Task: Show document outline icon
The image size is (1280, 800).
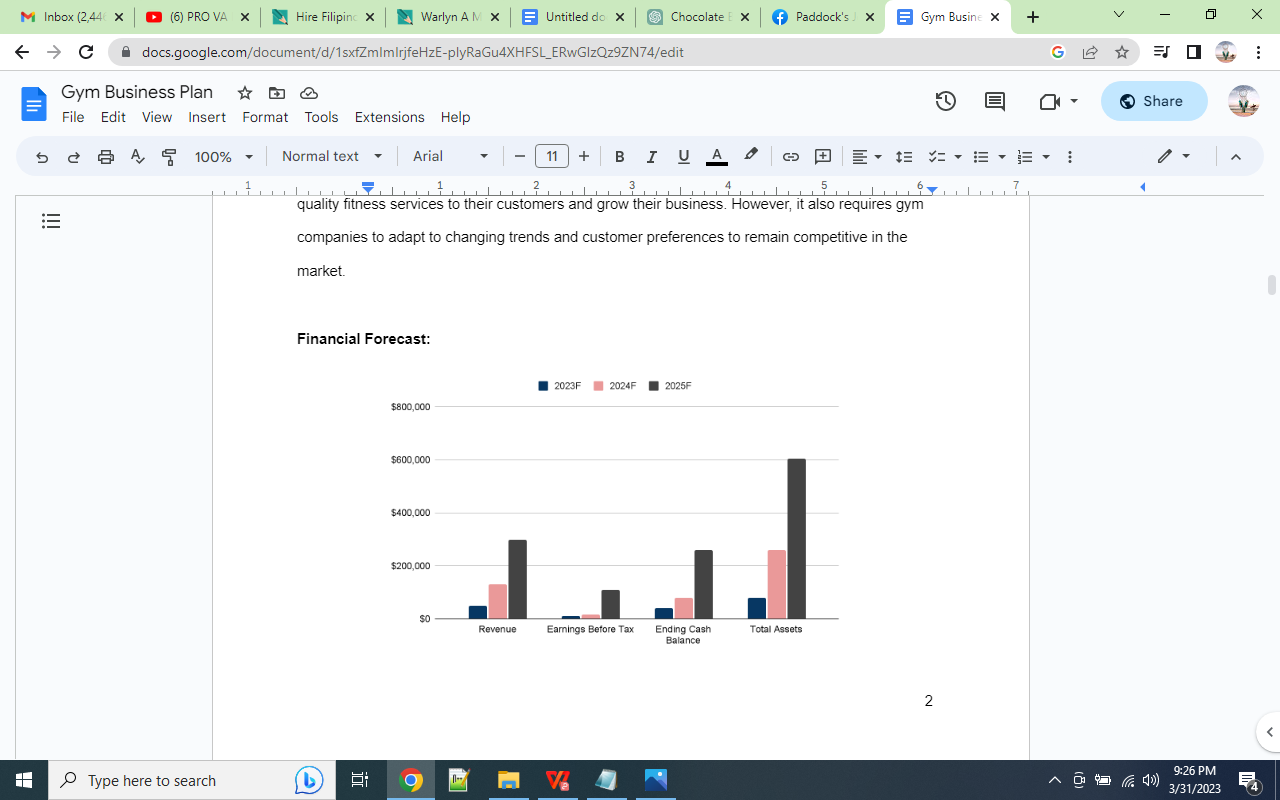Action: (51, 221)
